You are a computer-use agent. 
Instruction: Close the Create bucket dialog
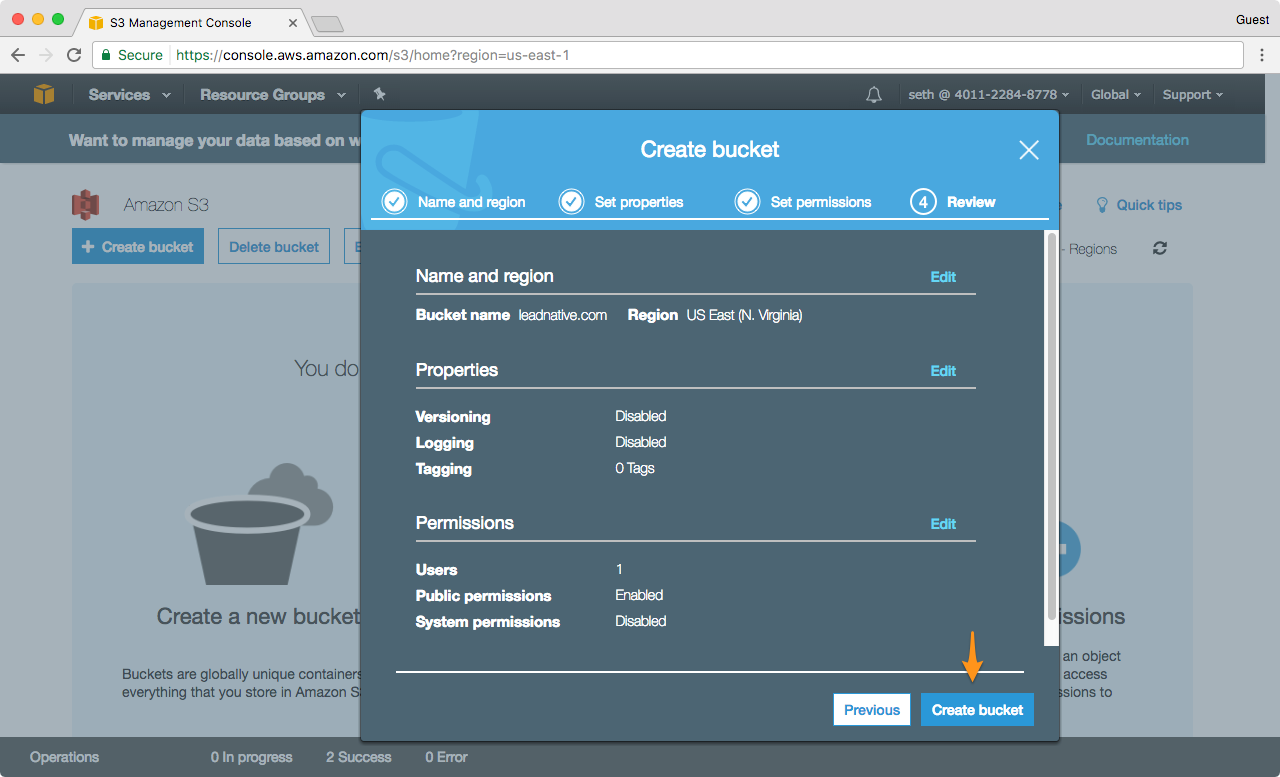point(1028,150)
